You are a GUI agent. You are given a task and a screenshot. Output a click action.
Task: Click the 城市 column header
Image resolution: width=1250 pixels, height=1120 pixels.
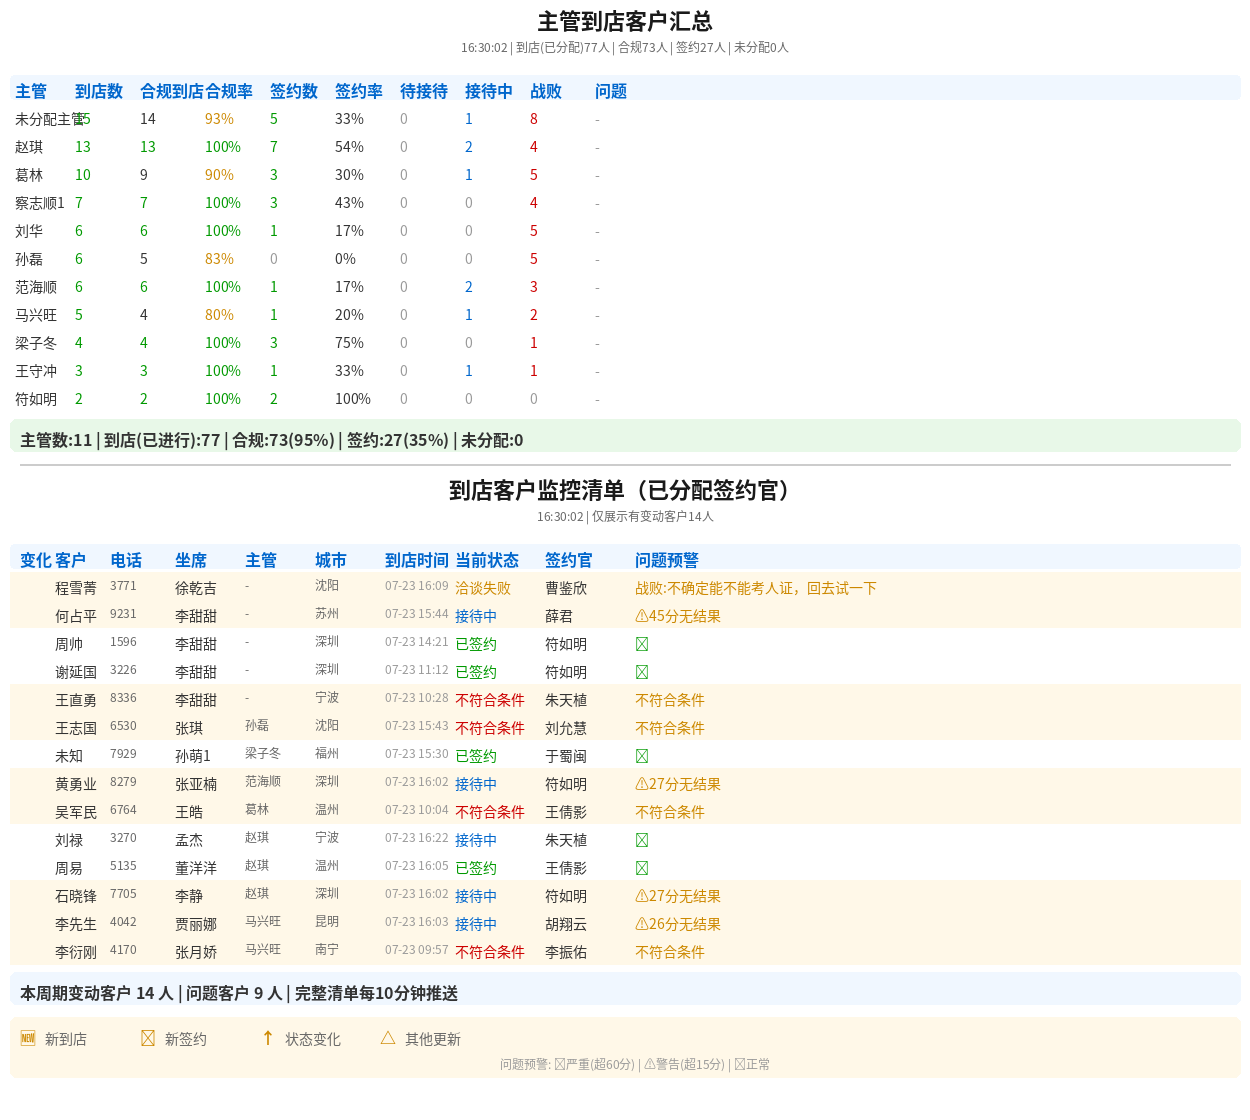point(331,560)
